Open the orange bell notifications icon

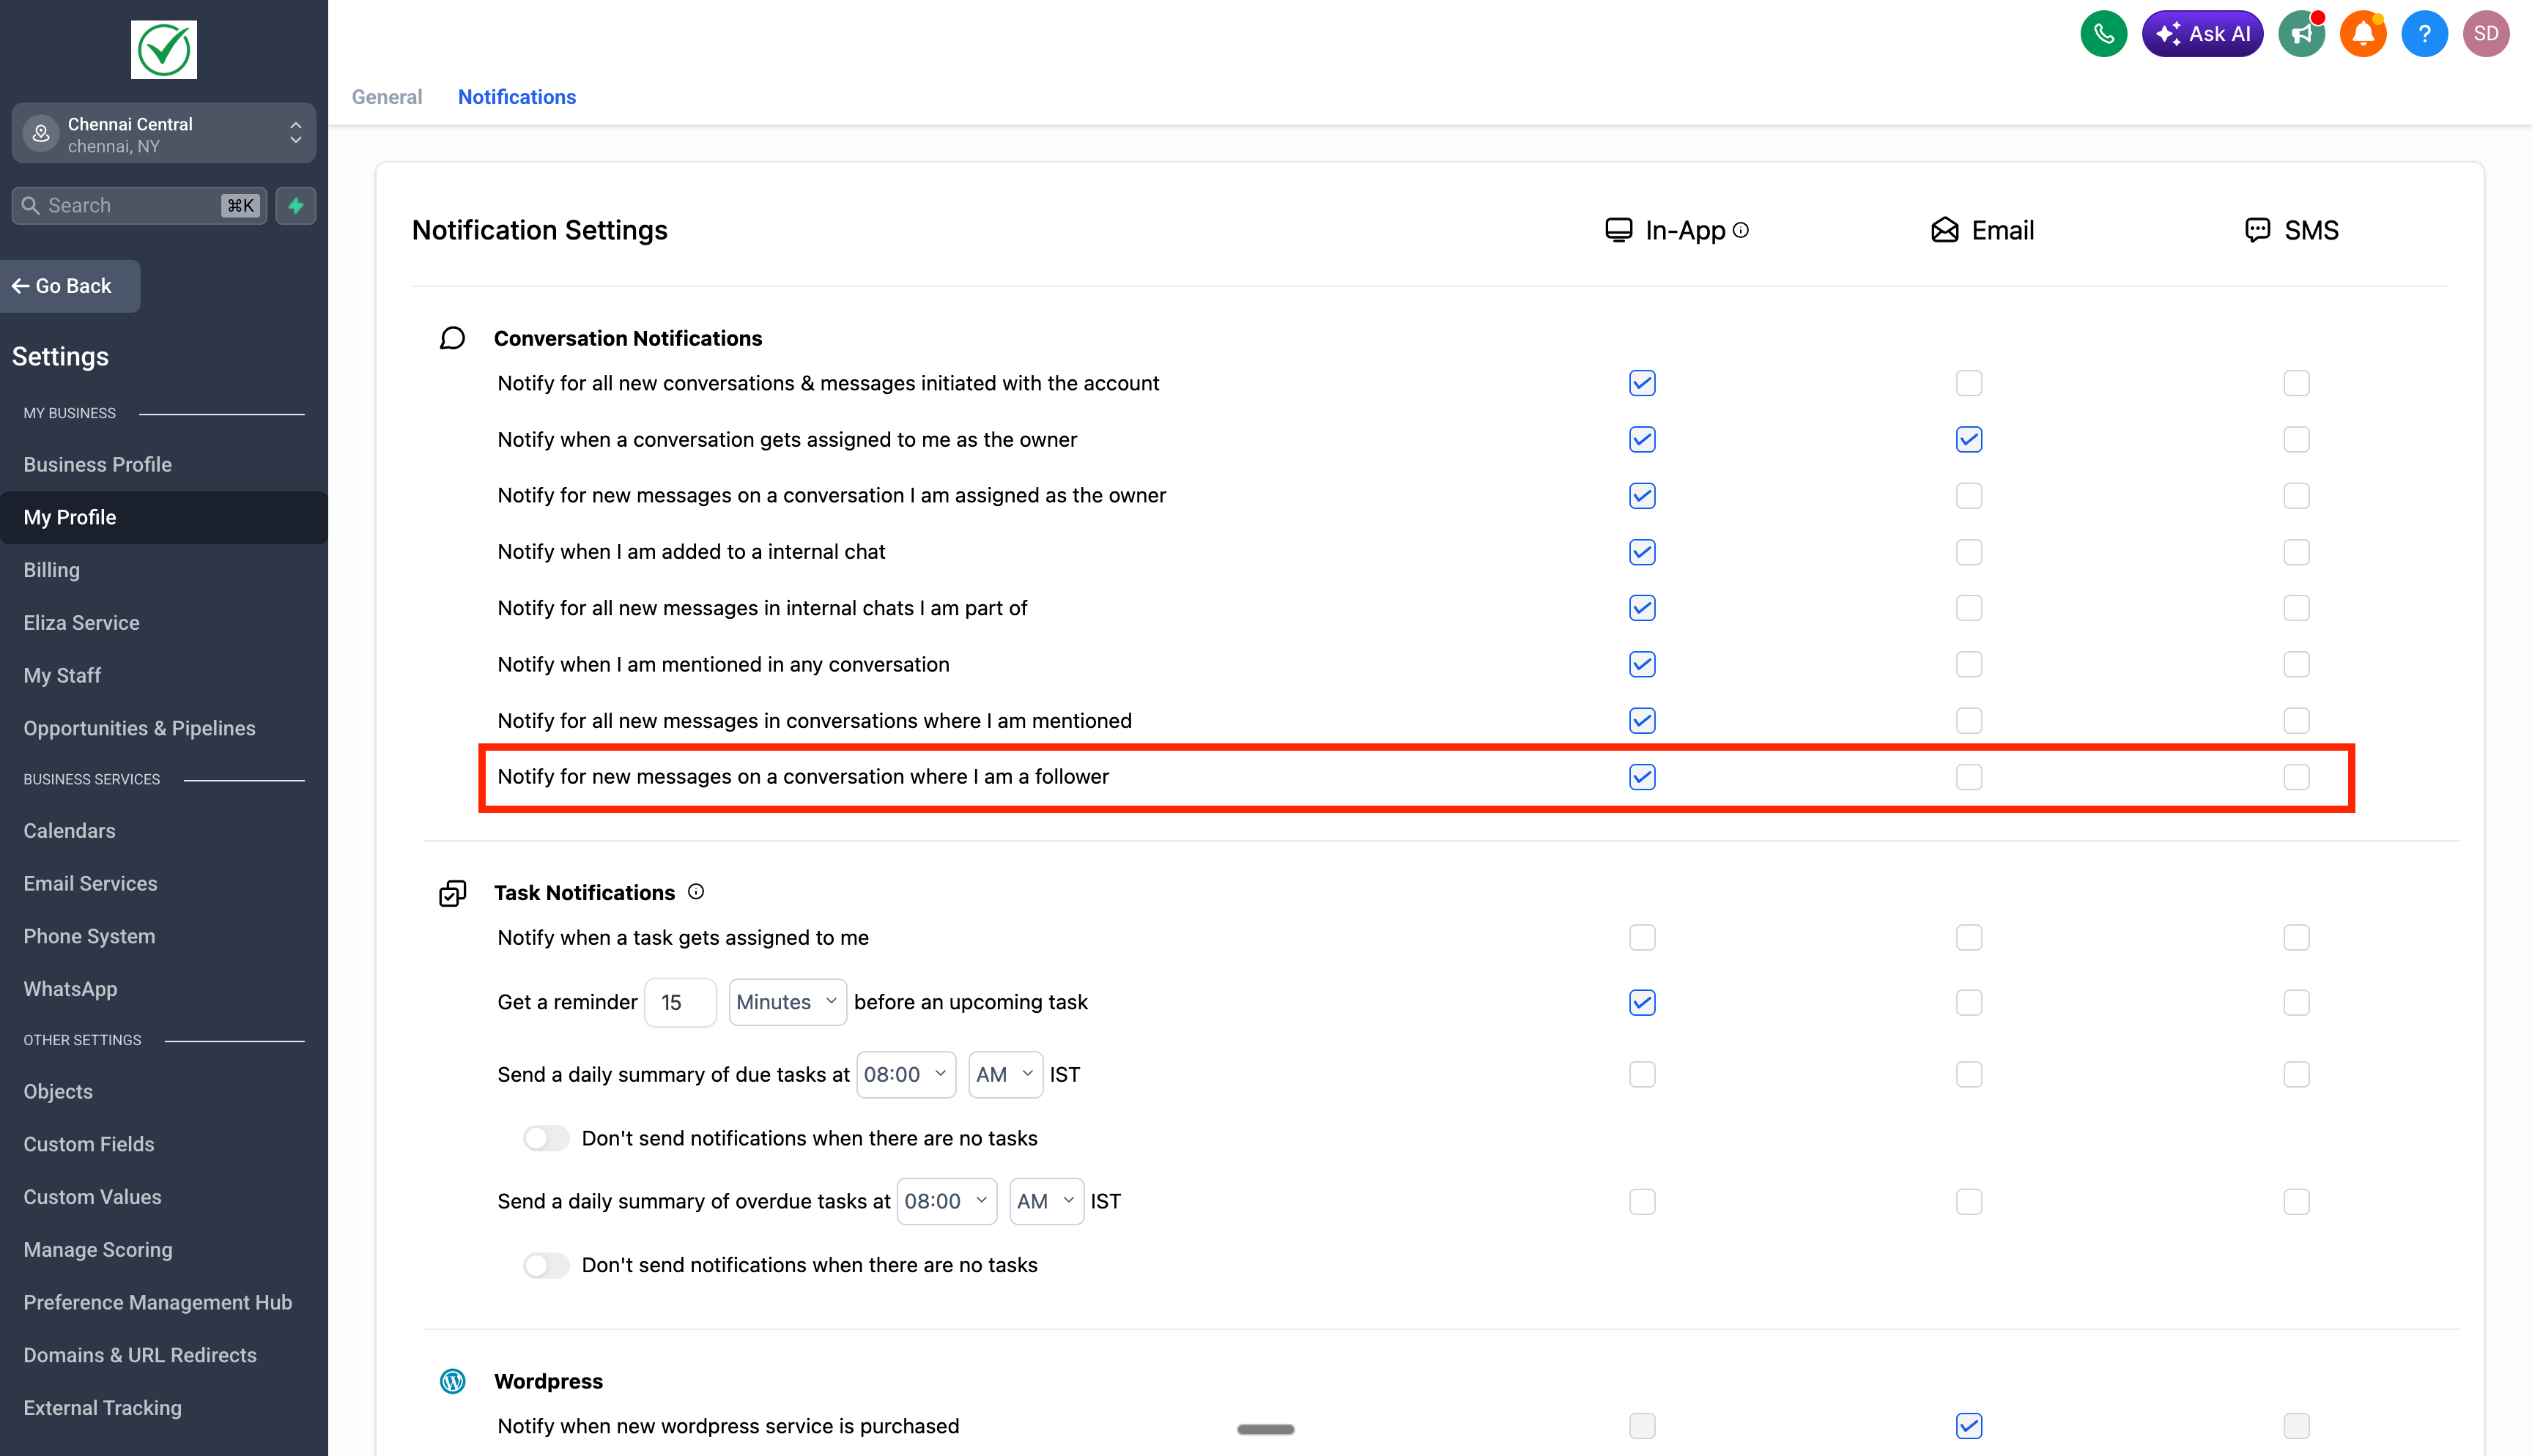tap(2363, 34)
